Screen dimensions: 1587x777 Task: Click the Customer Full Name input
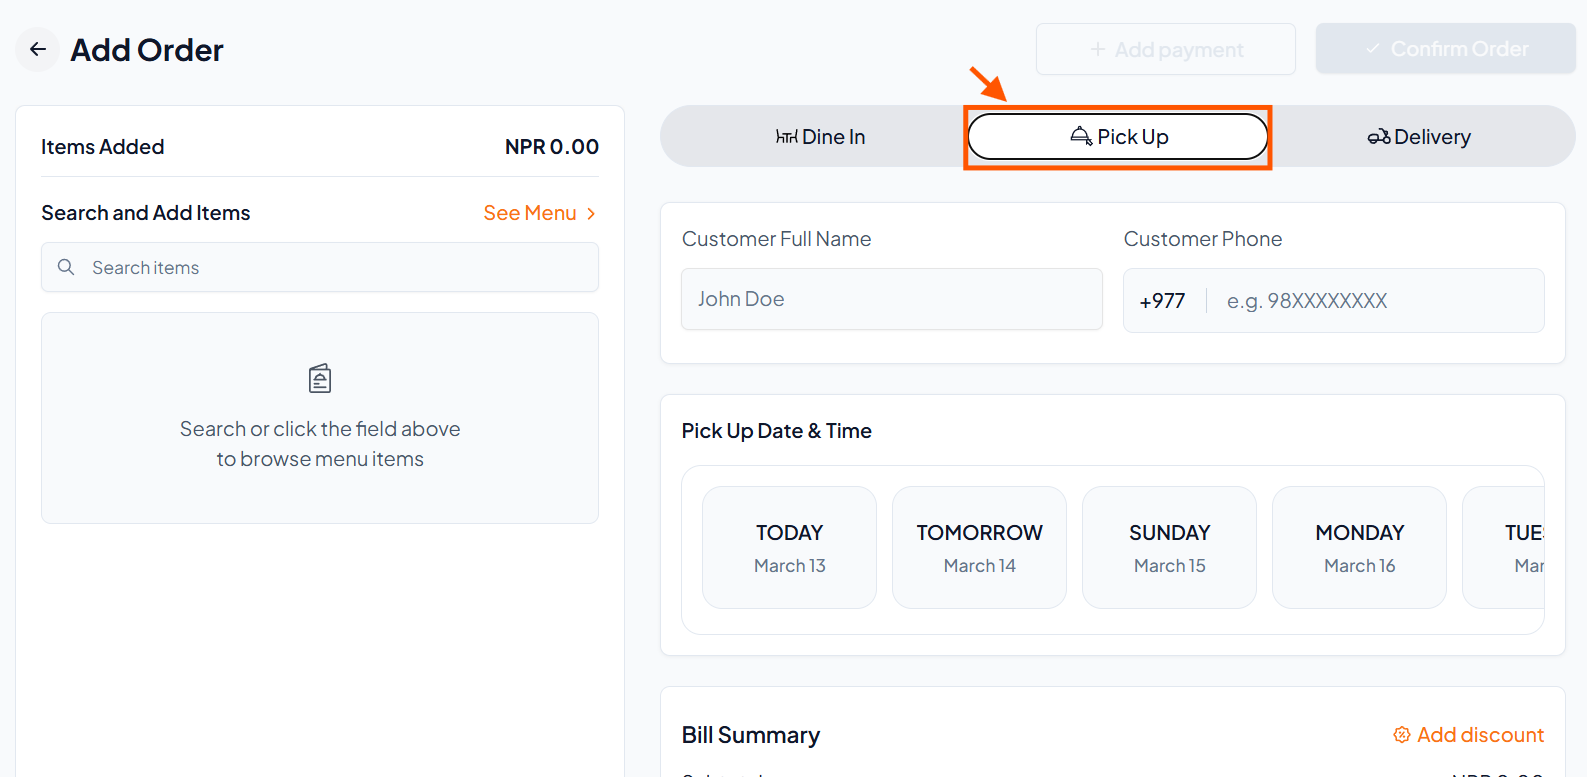[x=891, y=299]
